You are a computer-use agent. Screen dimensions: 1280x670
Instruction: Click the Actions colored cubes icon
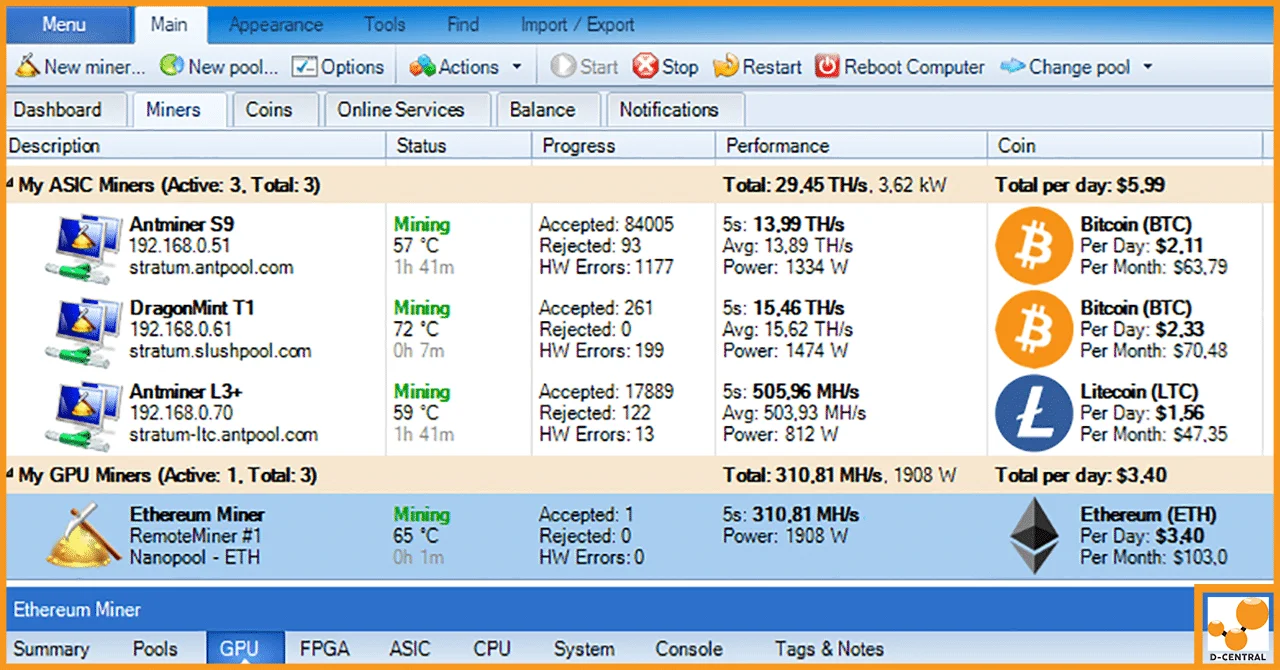(423, 67)
